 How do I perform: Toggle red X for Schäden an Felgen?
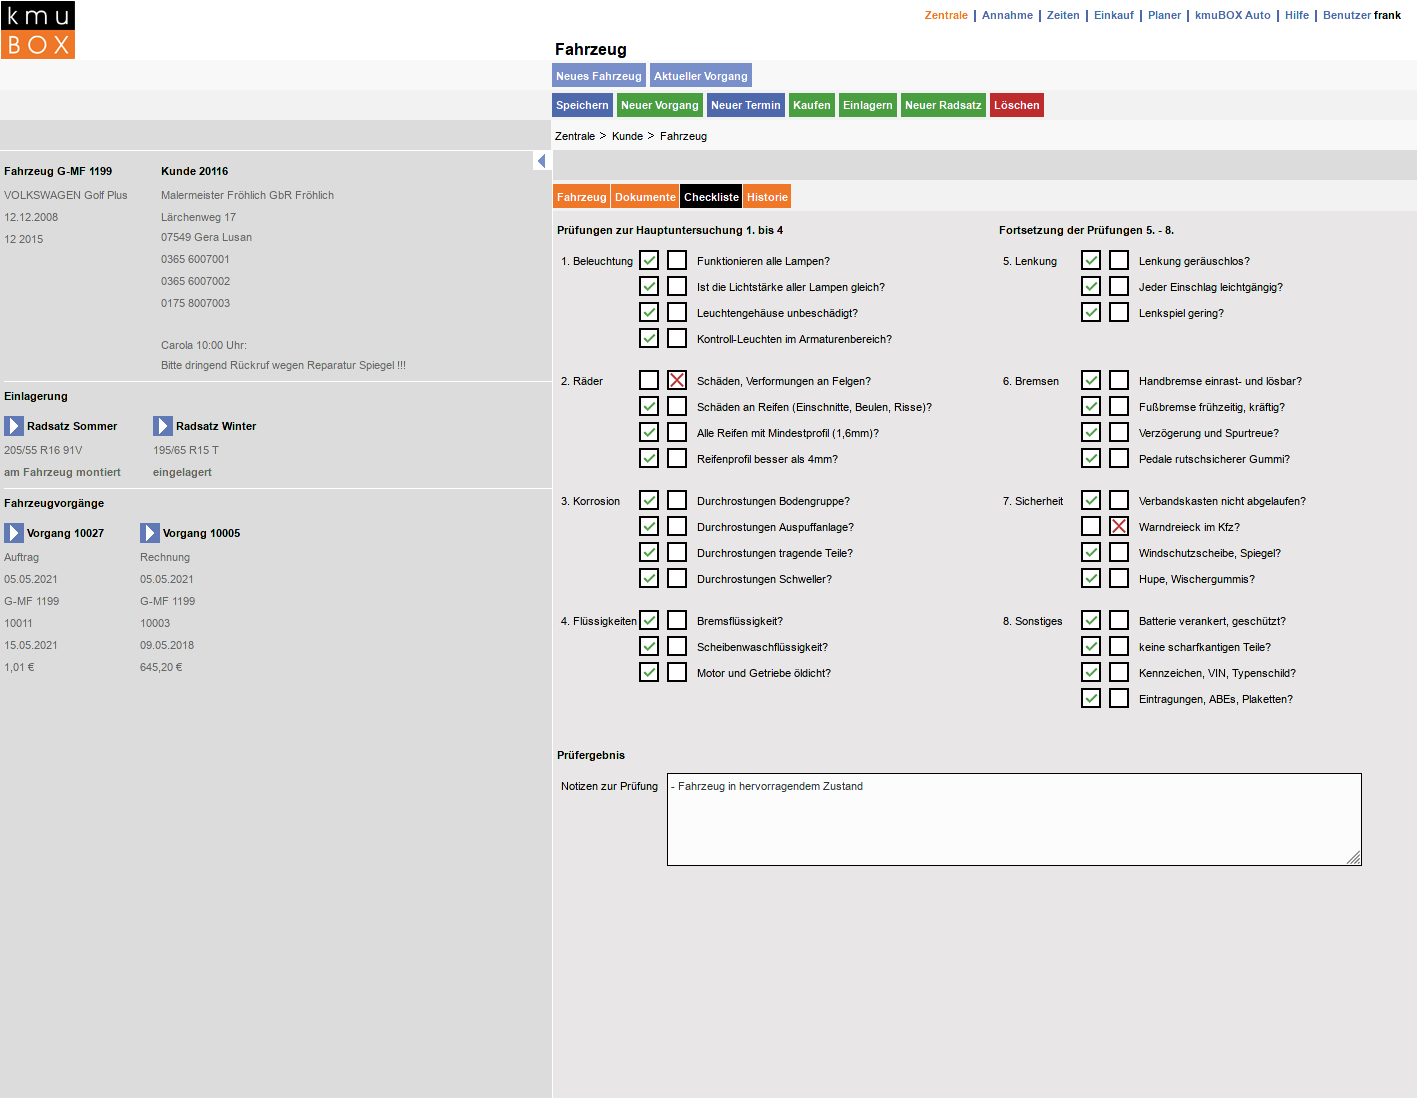[x=677, y=380]
